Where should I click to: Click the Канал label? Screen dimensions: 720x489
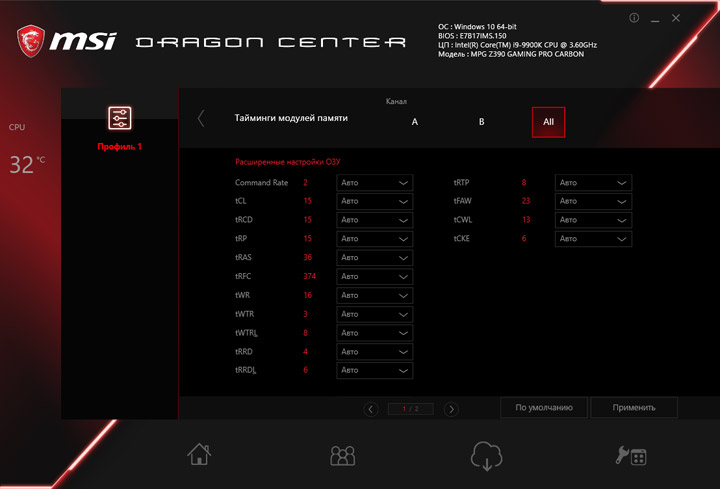coord(396,101)
